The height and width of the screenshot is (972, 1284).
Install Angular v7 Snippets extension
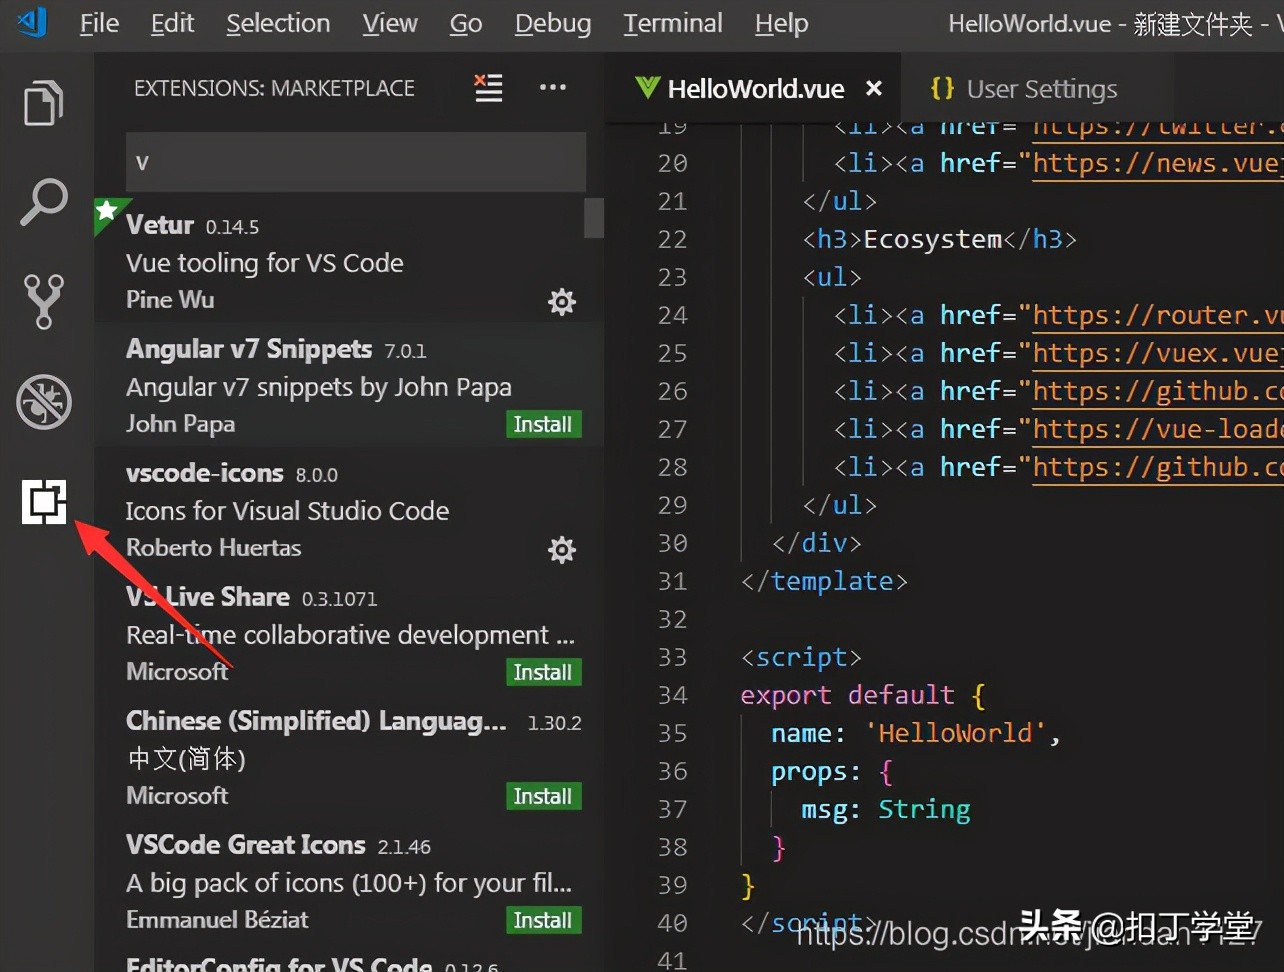pos(543,425)
